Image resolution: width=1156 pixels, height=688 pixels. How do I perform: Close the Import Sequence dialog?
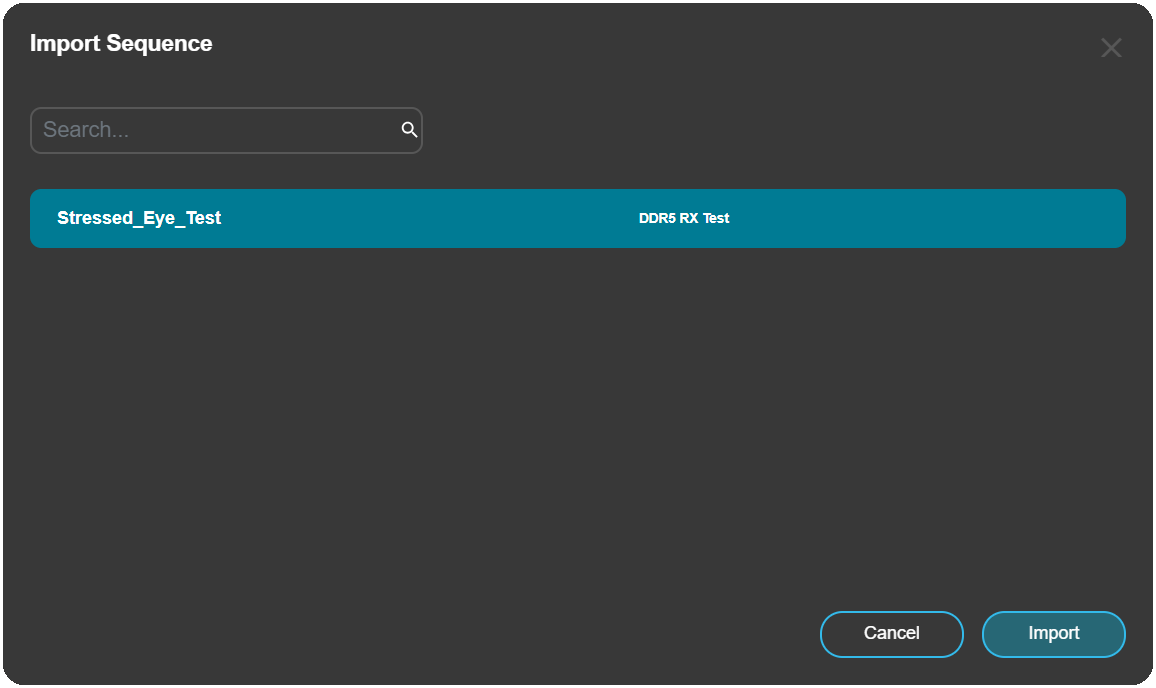coord(1110,48)
